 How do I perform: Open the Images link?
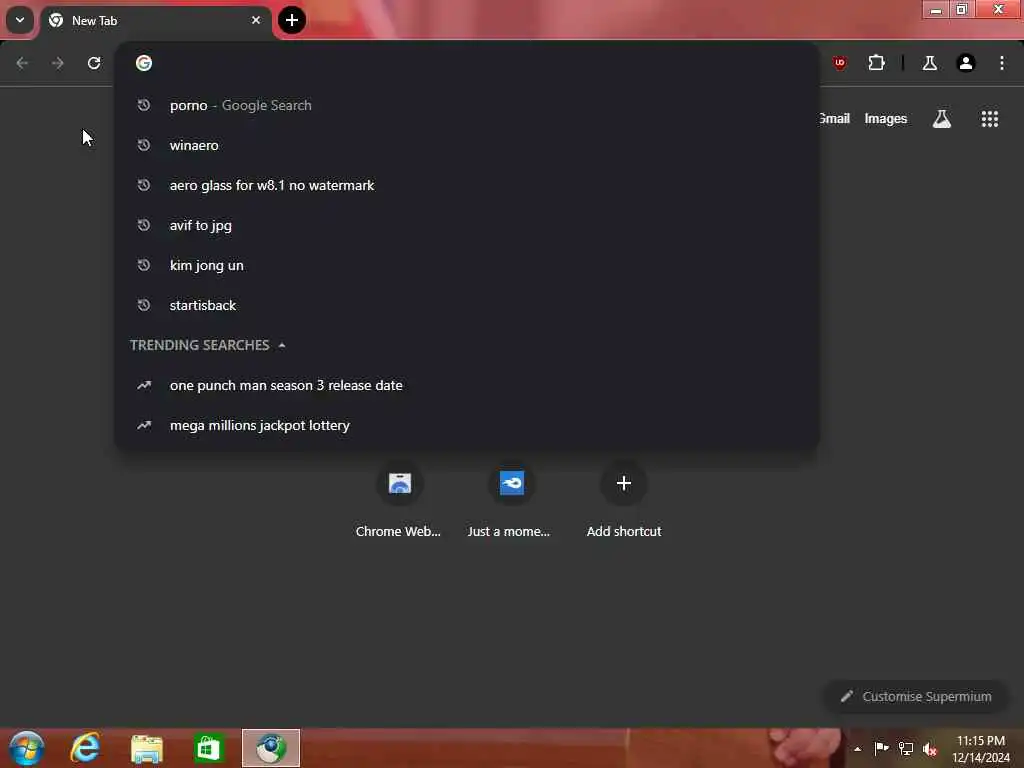(886, 118)
